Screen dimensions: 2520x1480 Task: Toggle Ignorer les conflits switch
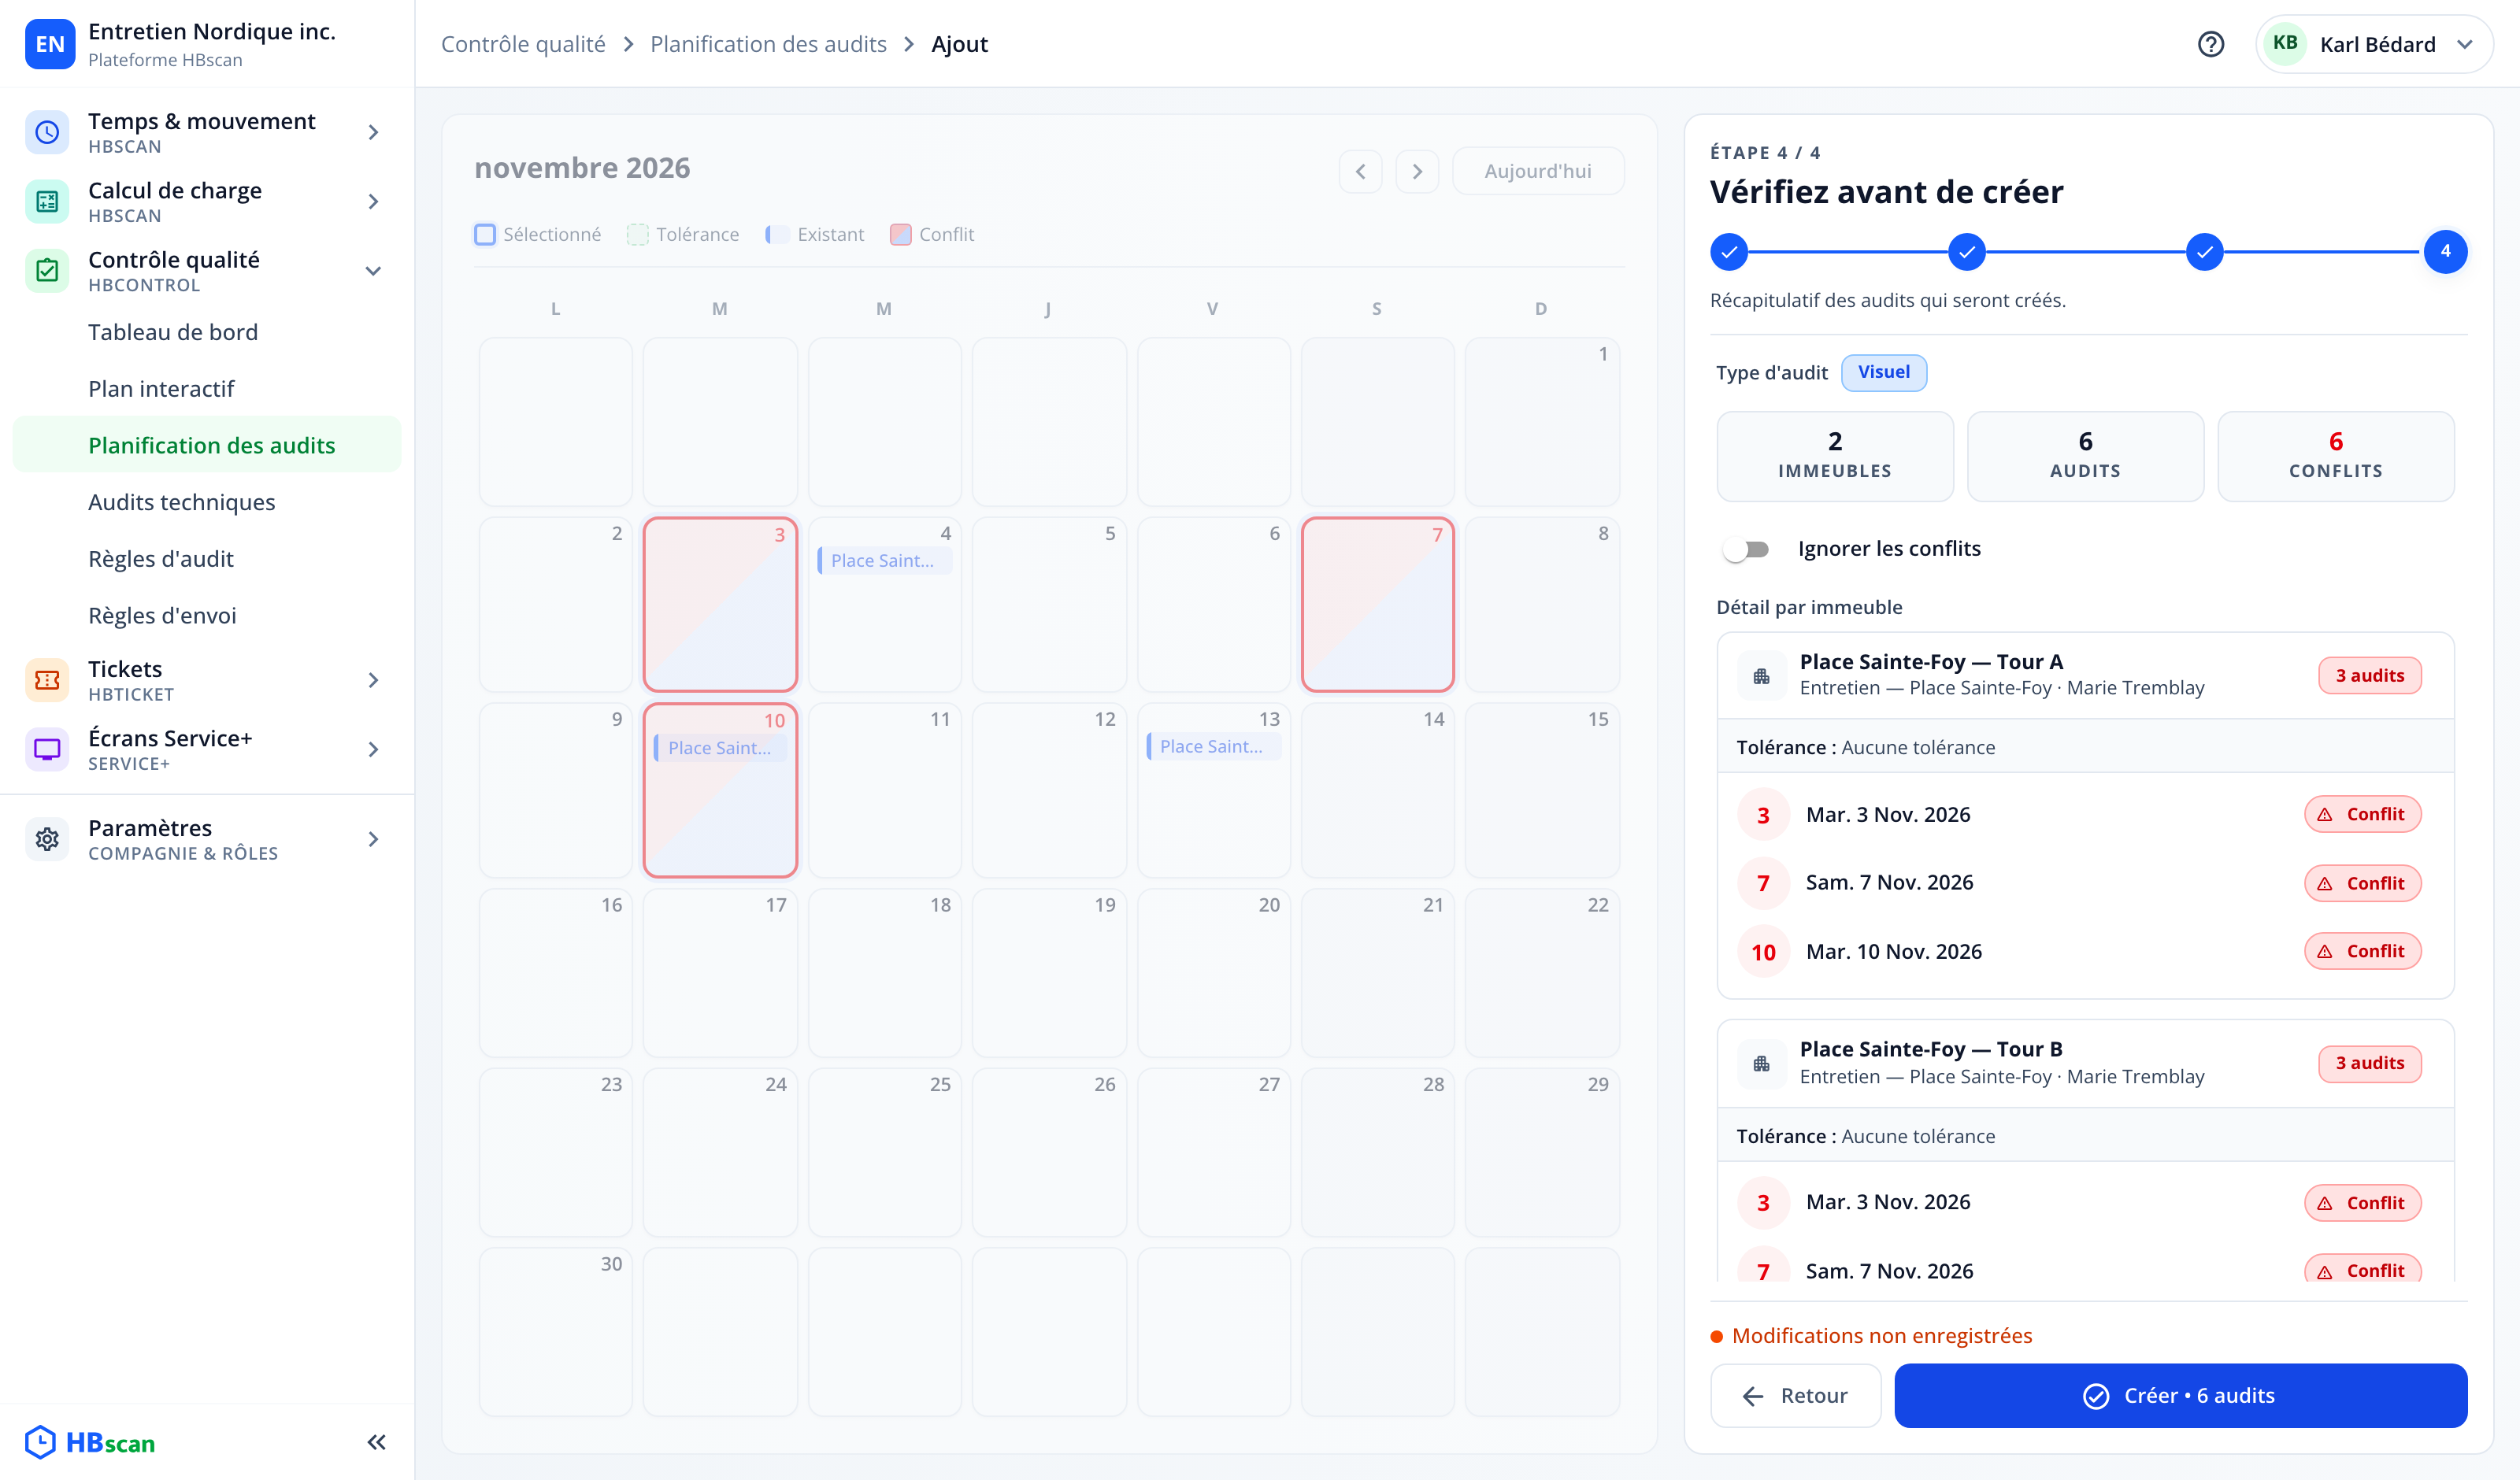[x=1747, y=549]
